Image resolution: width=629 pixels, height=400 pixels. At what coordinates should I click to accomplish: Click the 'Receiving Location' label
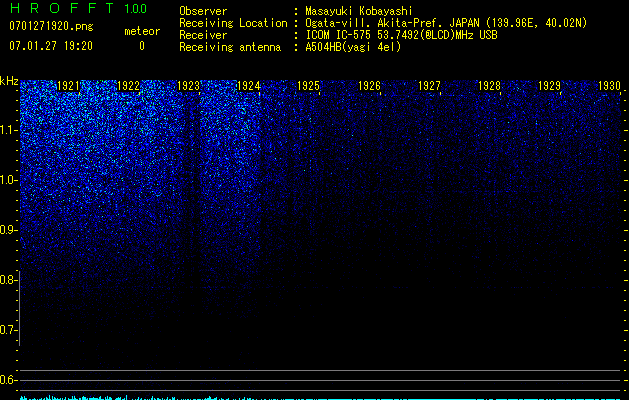click(233, 23)
